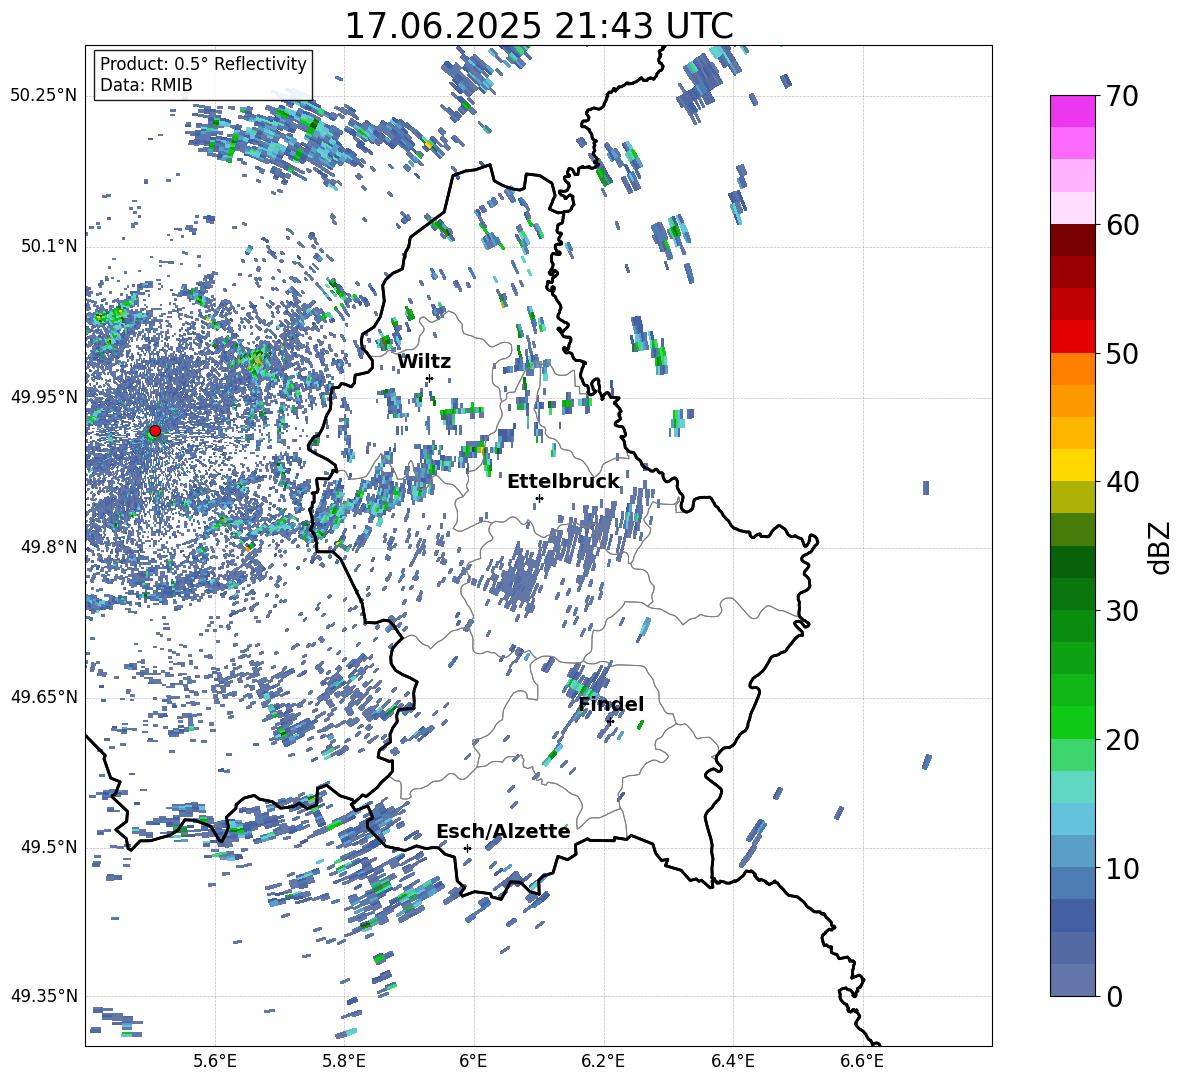Click the colorbar tick label 60

(x=1122, y=225)
